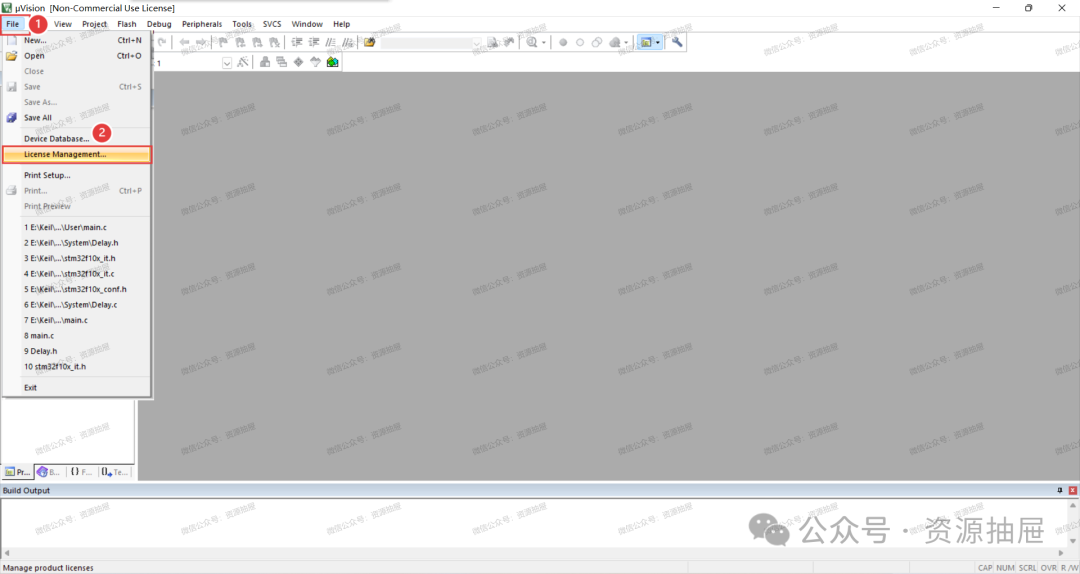Start debug session magnifier icon
This screenshot has height=574, width=1080.
pos(532,43)
